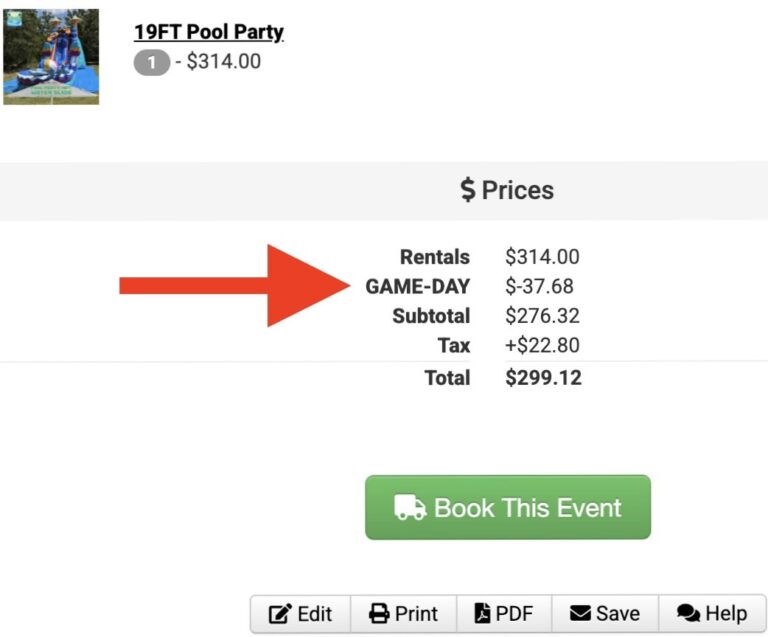Click the red arrow pointing to GAME-DAY
Image resolution: width=768 pixels, height=637 pixels.
[235, 285]
